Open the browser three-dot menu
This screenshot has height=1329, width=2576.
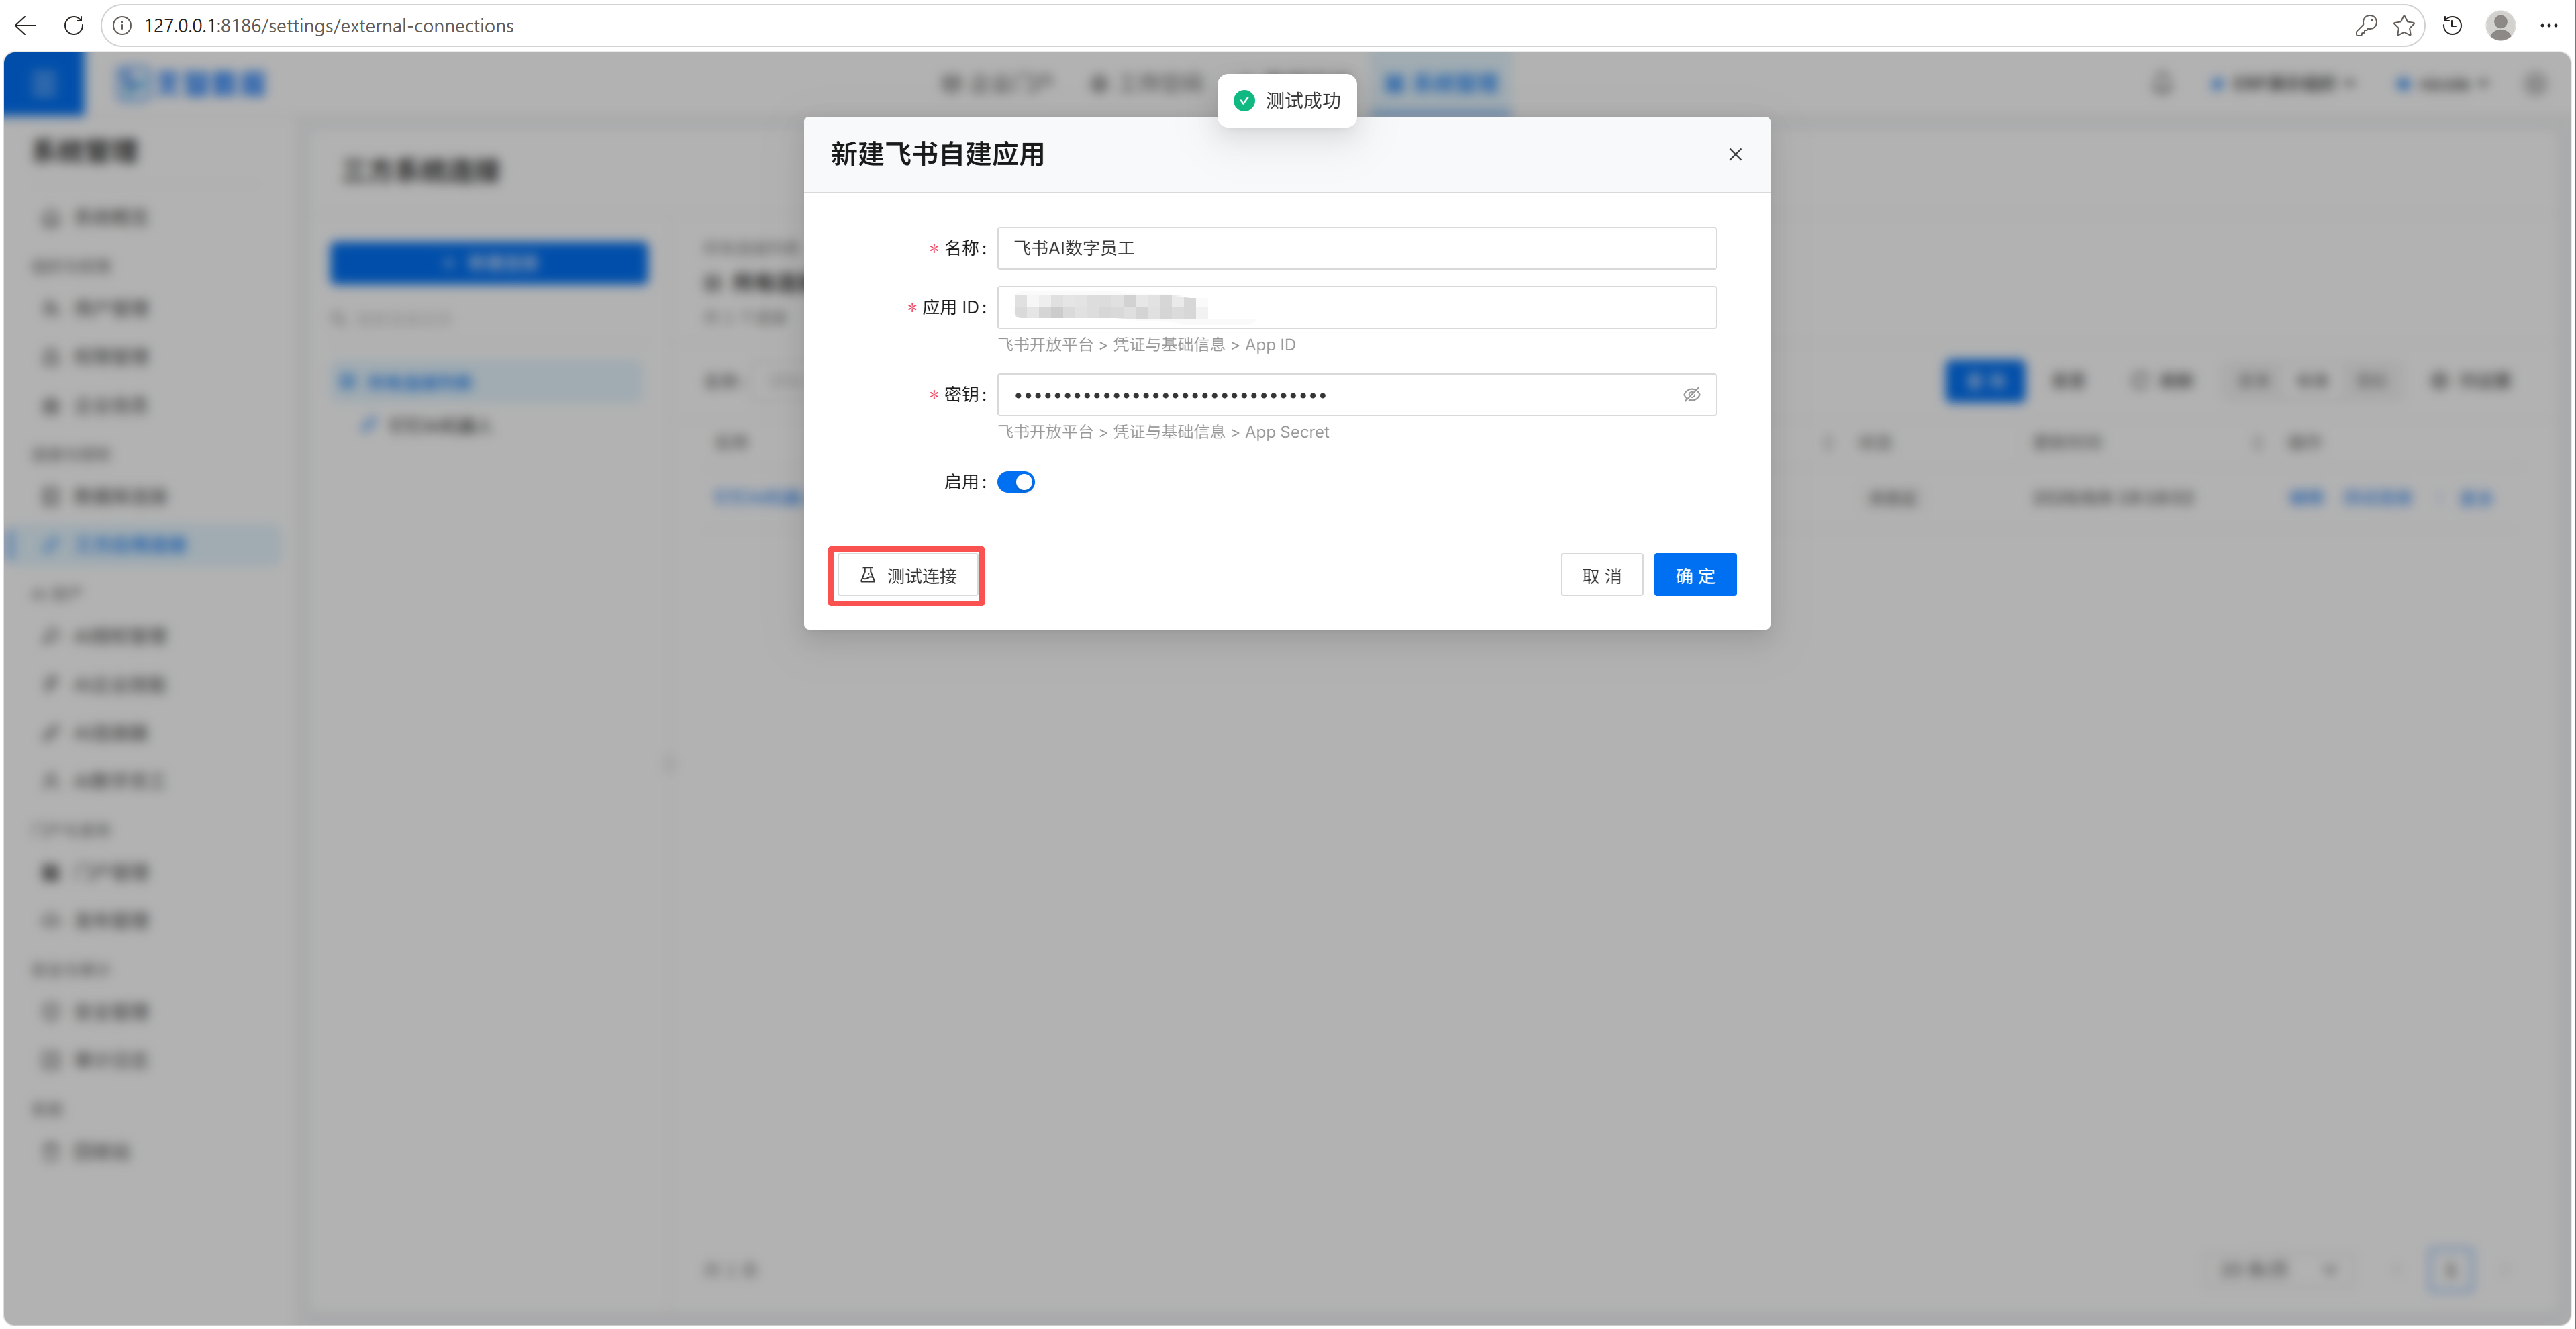[2548, 26]
